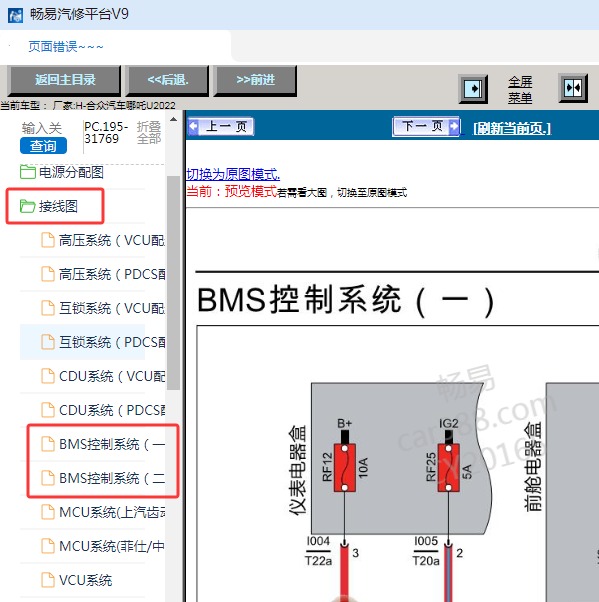Click document icon beside VCU系统

coord(48,580)
